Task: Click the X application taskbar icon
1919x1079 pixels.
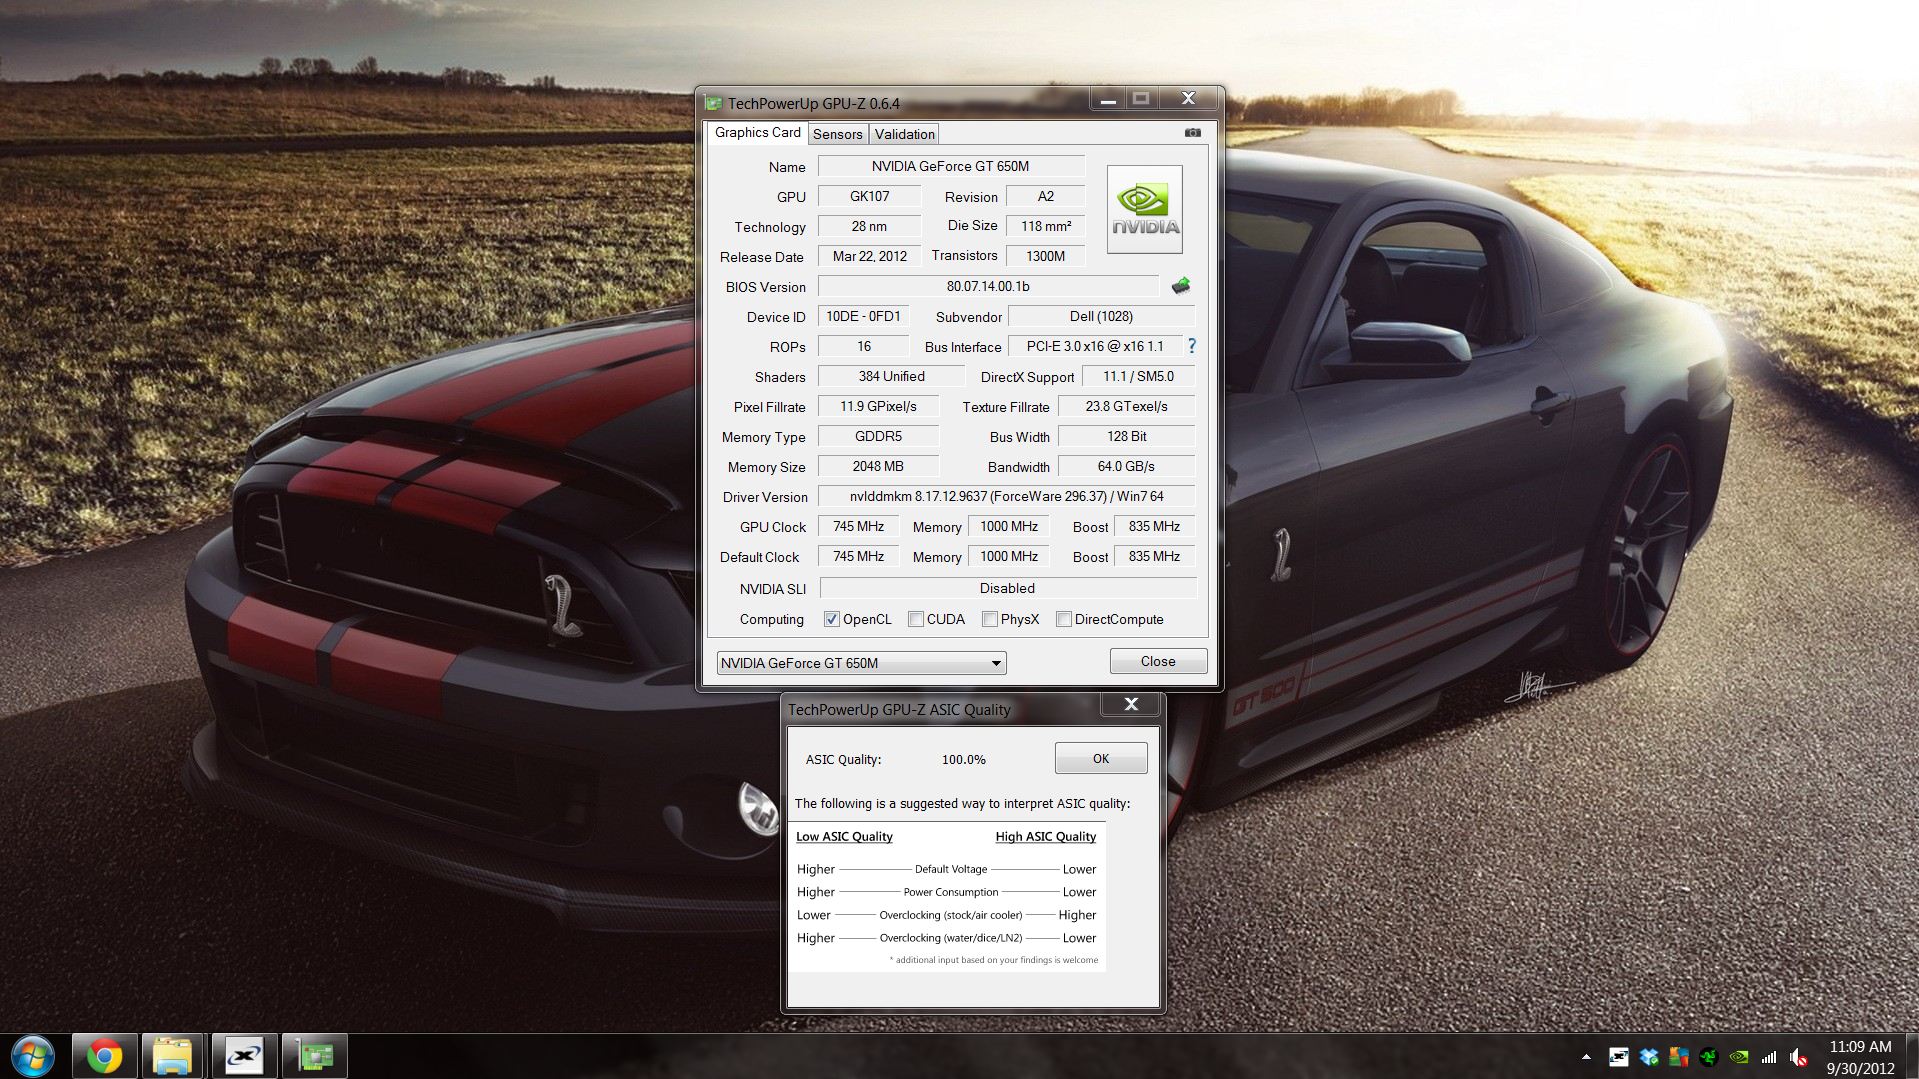Action: click(243, 1056)
